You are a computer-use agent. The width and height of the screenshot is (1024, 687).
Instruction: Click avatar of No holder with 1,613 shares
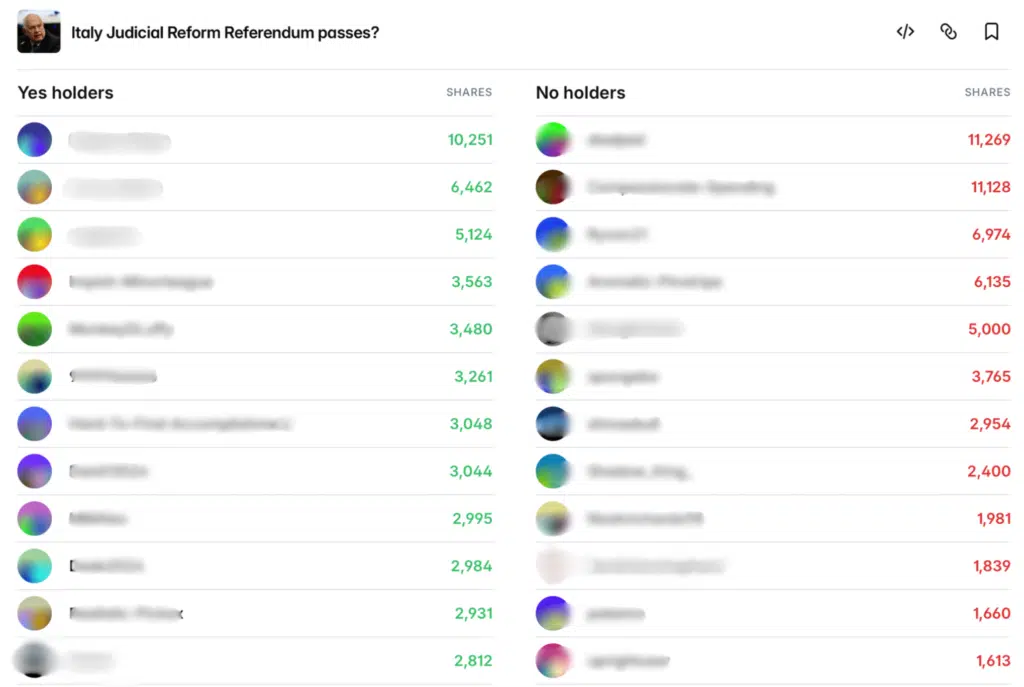click(x=553, y=661)
